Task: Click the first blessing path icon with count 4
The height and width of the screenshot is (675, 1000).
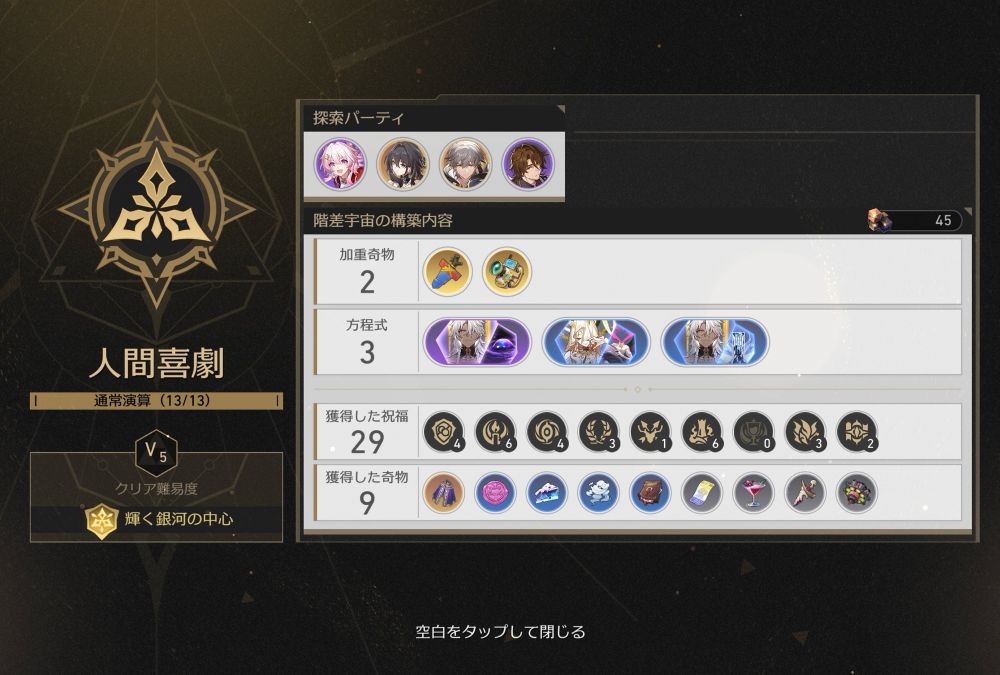Action: pyautogui.click(x=444, y=432)
